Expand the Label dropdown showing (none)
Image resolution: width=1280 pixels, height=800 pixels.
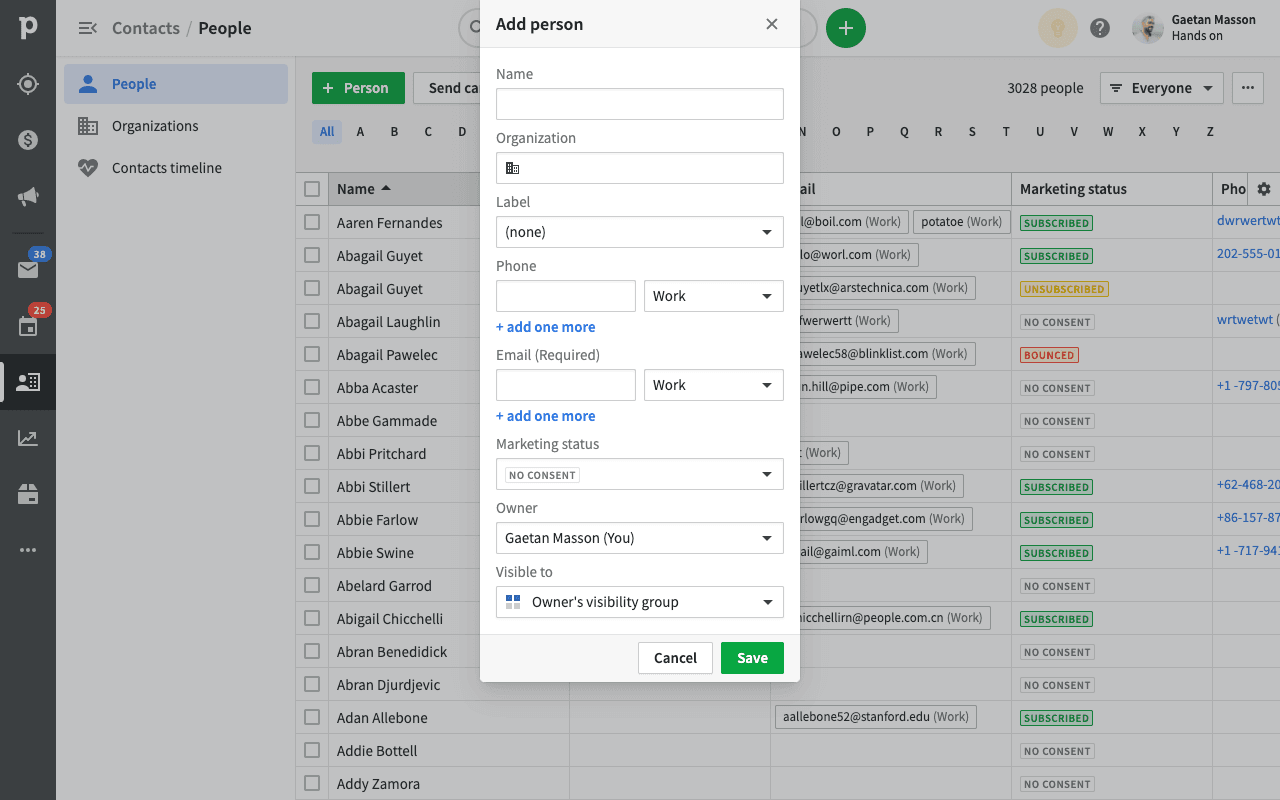pyautogui.click(x=639, y=232)
